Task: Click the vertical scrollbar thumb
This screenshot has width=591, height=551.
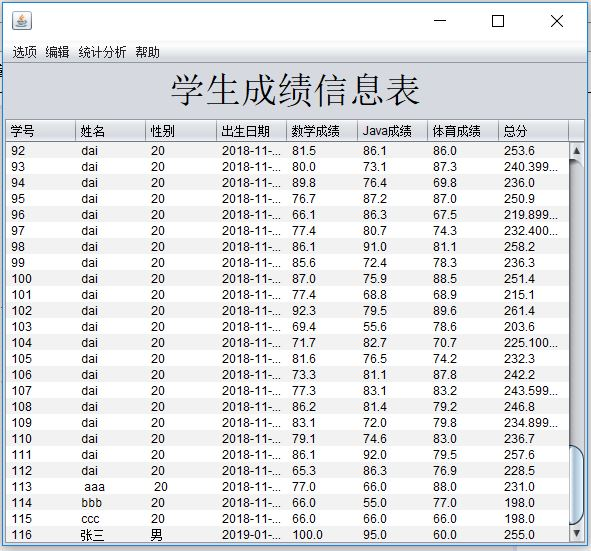Action: pyautogui.click(x=576, y=485)
